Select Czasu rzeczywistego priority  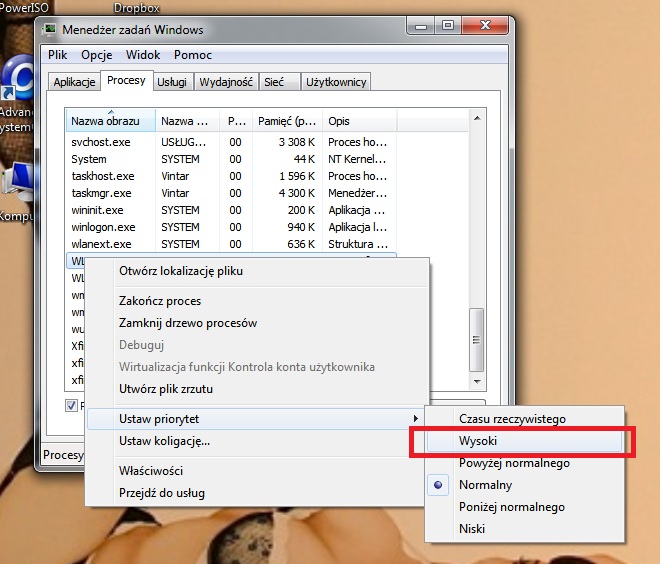(512, 419)
